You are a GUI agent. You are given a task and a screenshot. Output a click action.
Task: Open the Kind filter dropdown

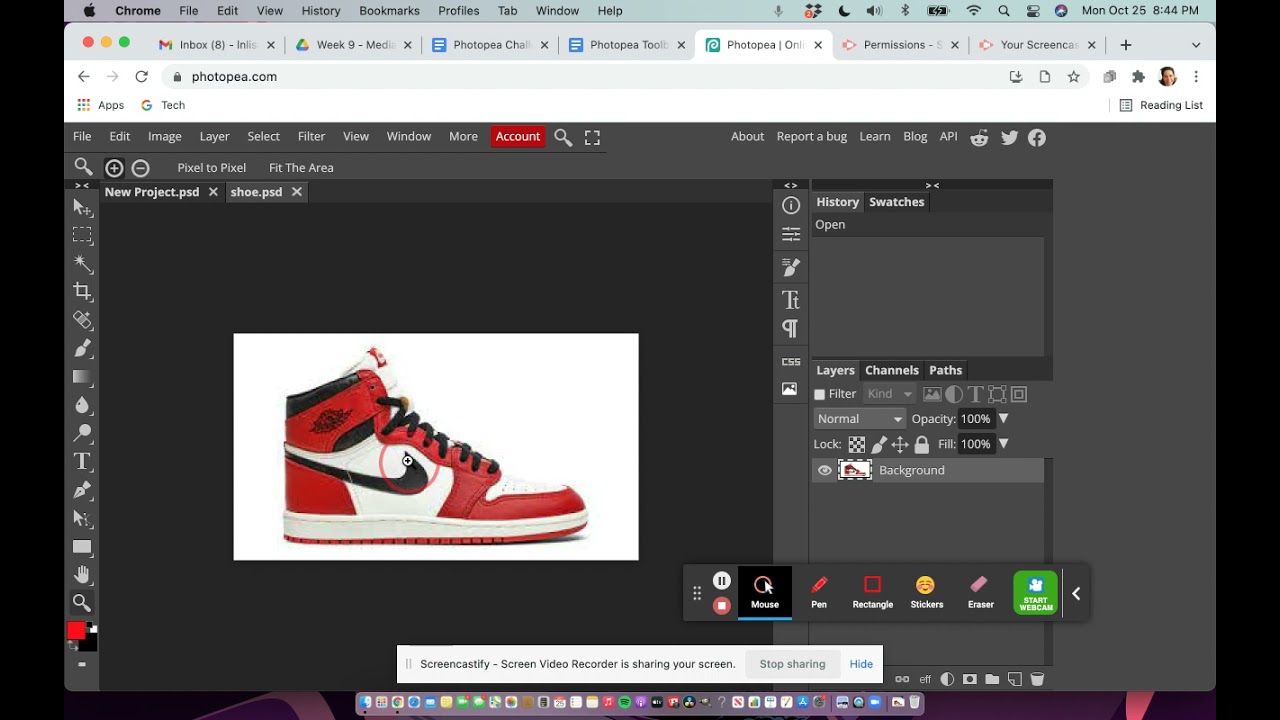[x=889, y=394]
